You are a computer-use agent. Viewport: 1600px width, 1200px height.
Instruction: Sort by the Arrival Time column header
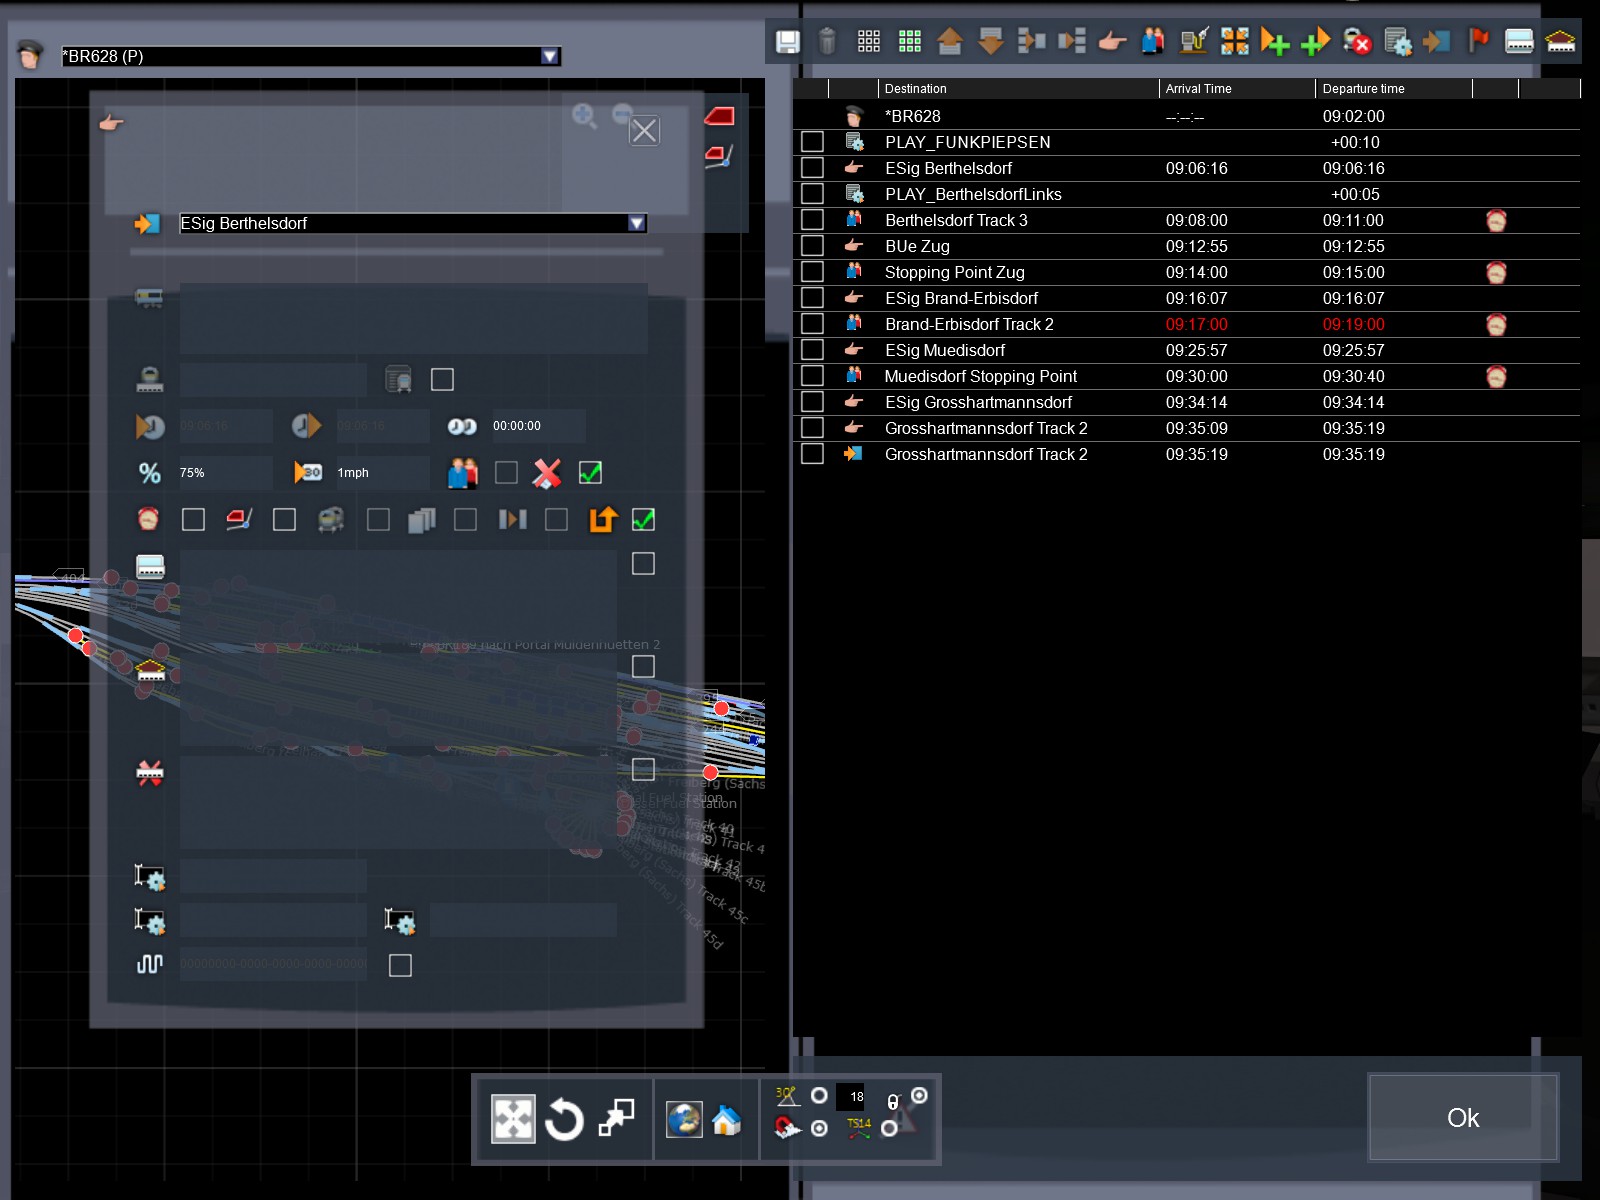click(1237, 89)
